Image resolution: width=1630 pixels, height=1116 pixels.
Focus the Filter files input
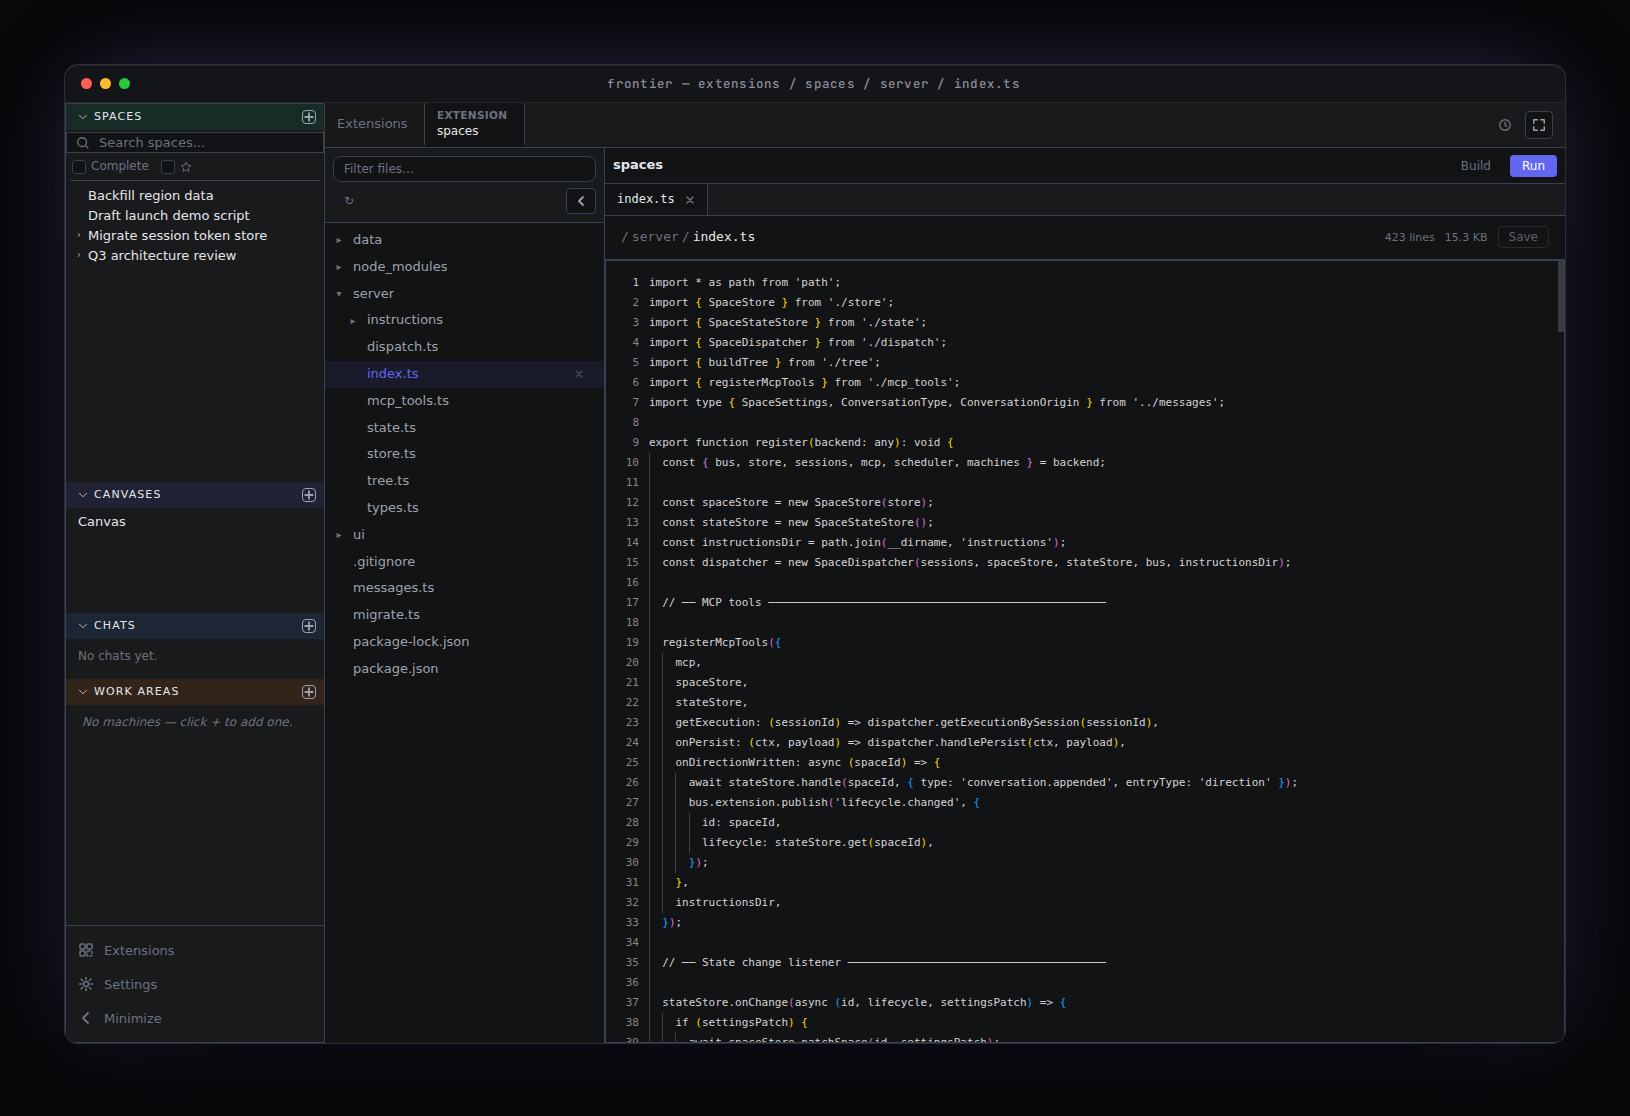pyautogui.click(x=464, y=169)
